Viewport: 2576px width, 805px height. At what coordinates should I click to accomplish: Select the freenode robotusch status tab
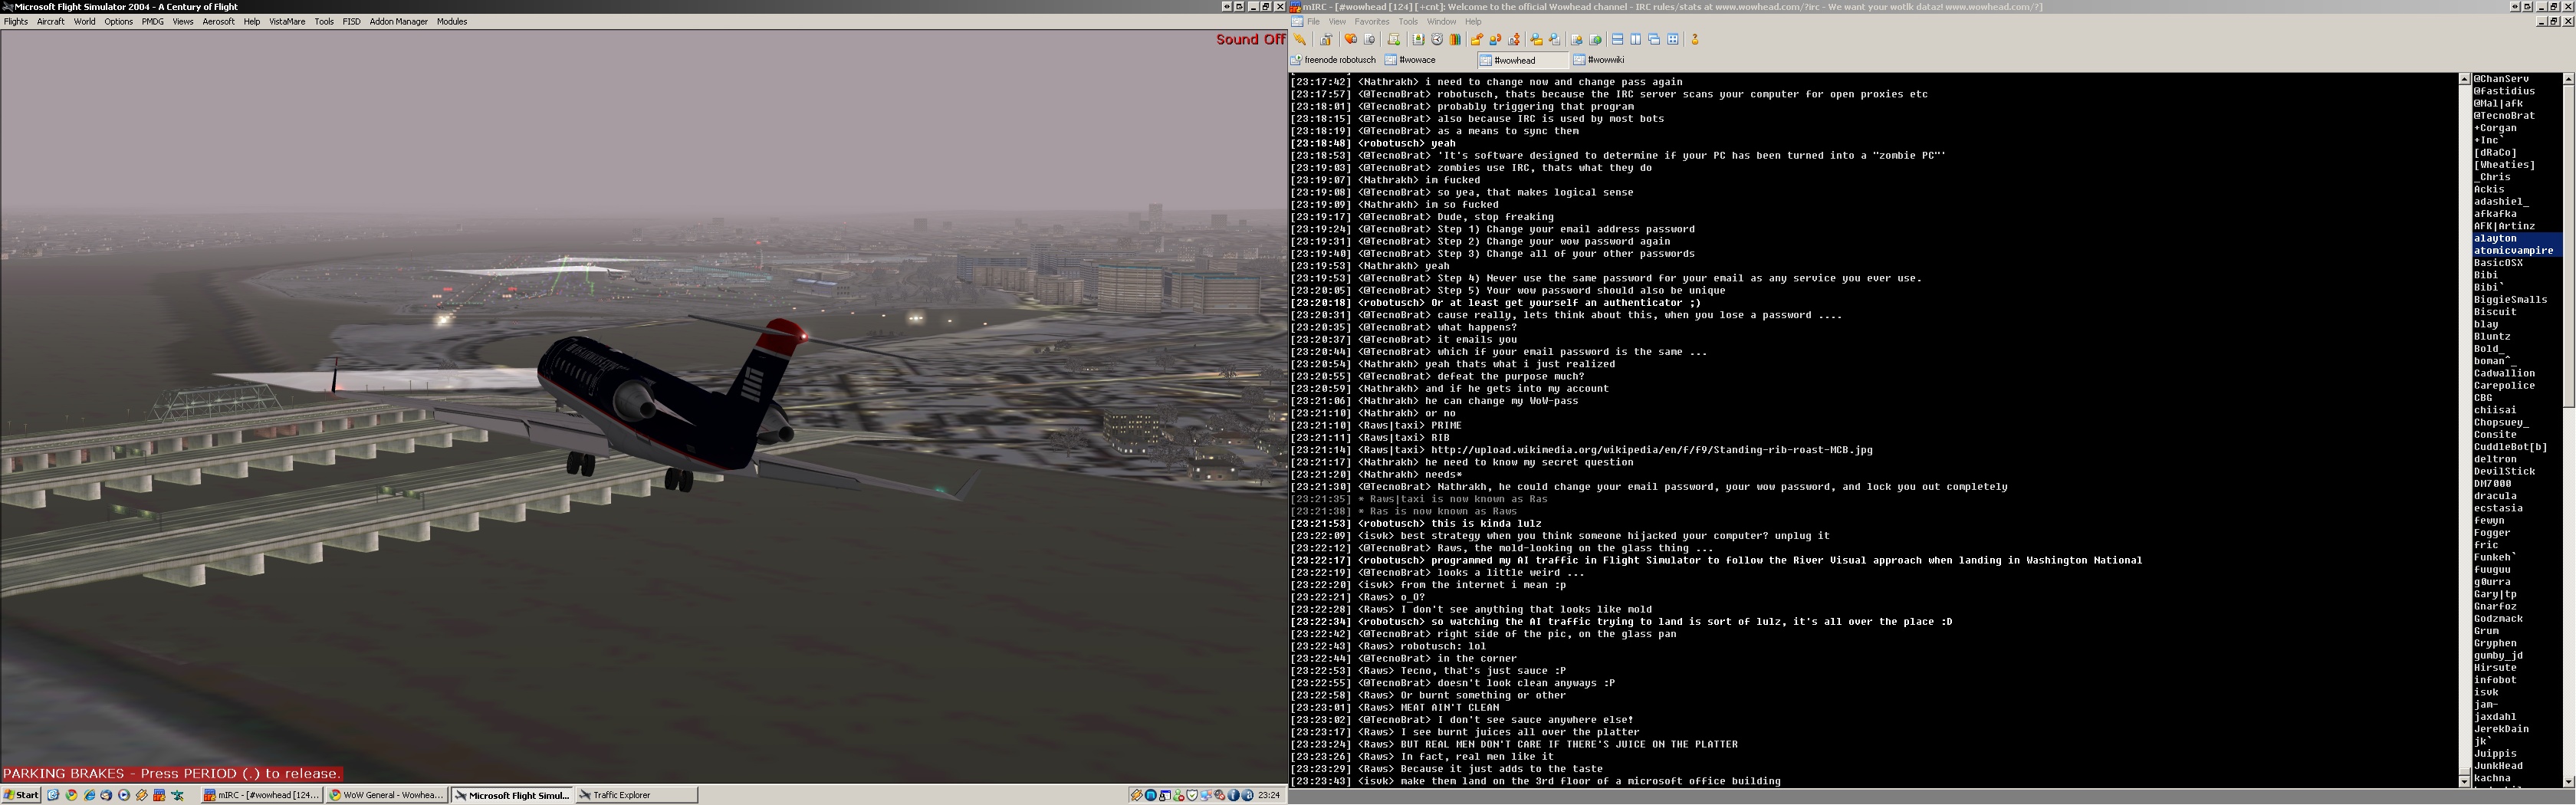point(1334,60)
